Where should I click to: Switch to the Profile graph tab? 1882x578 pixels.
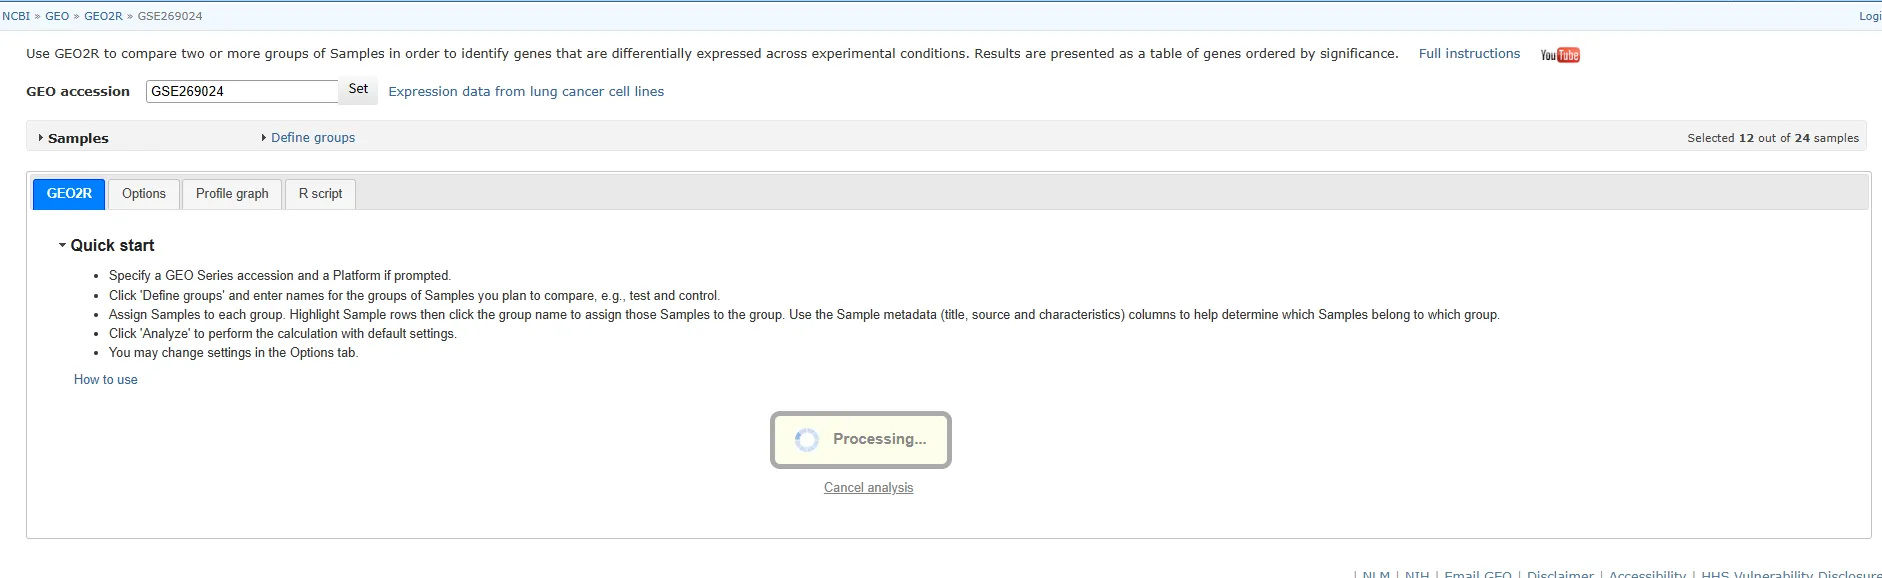coord(232,194)
